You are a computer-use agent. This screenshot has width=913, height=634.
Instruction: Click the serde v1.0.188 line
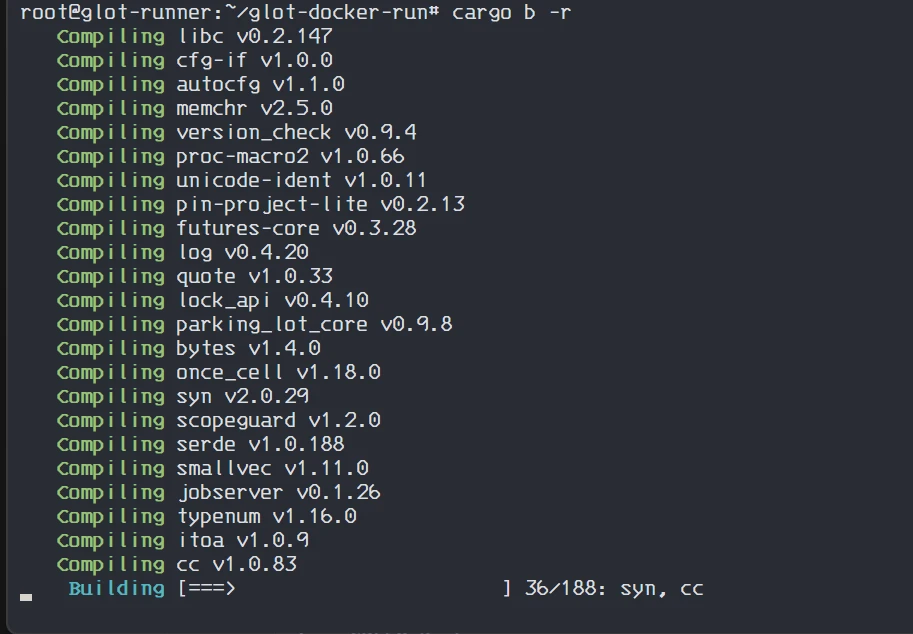coord(201,444)
